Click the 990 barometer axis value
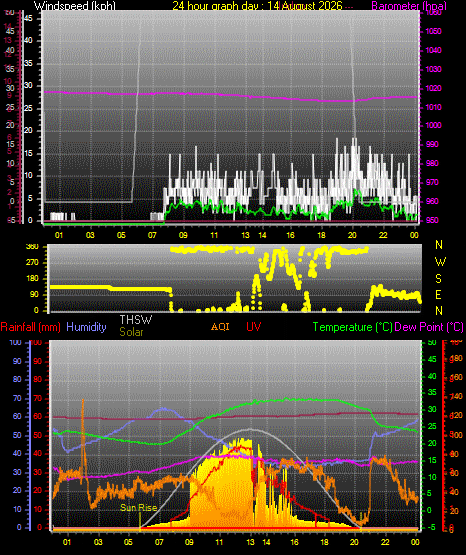466x555 pixels. pos(432,144)
